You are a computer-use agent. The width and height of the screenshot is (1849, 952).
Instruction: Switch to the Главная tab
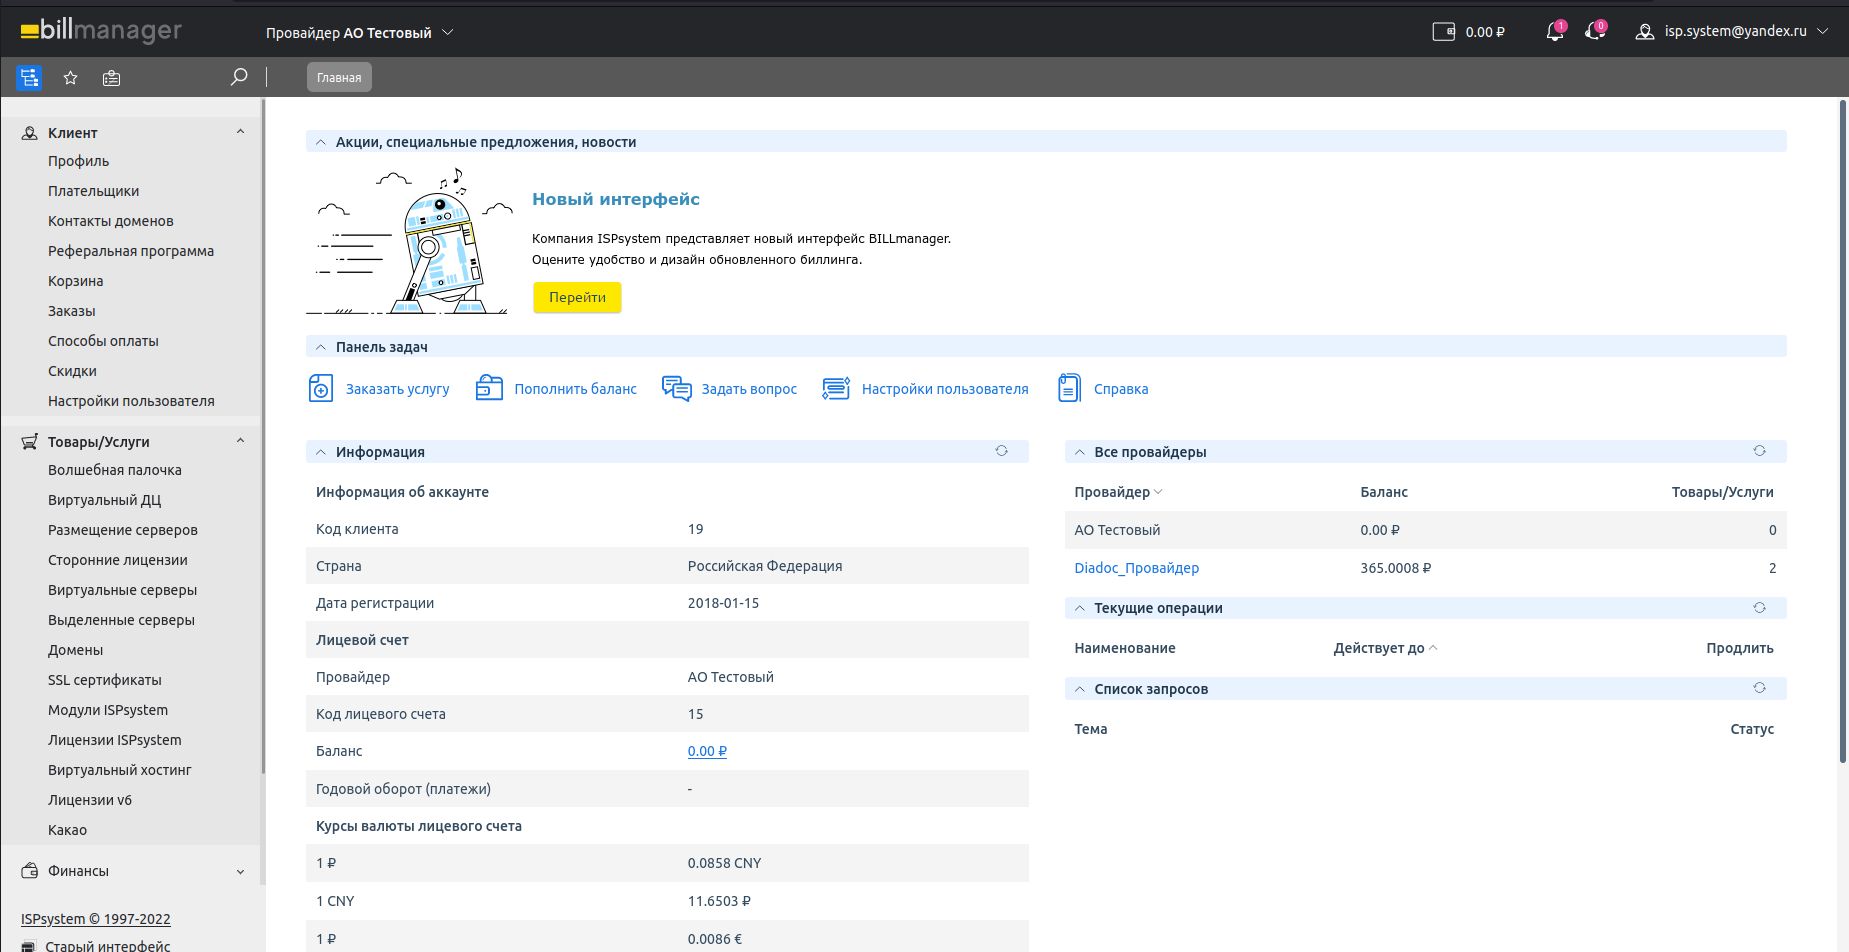pyautogui.click(x=339, y=77)
